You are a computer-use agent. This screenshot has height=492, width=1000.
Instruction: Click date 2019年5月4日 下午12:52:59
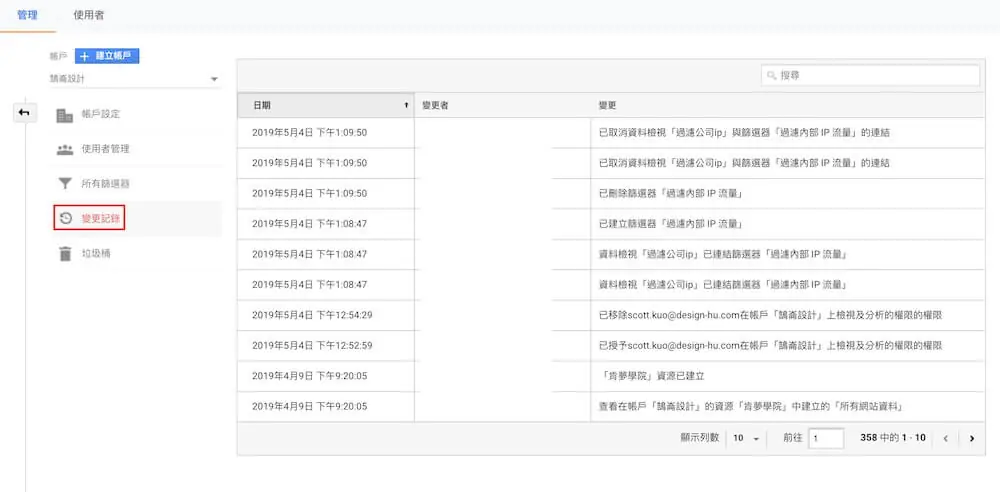pos(312,345)
